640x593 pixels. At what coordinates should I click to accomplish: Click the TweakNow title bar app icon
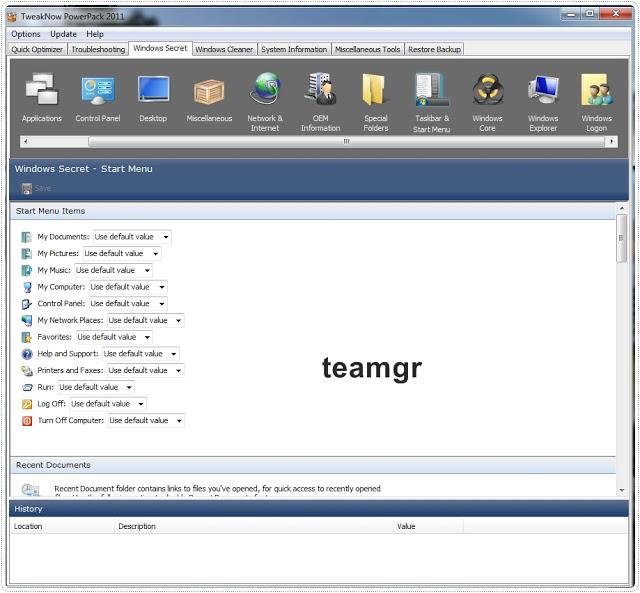pyautogui.click(x=12, y=17)
